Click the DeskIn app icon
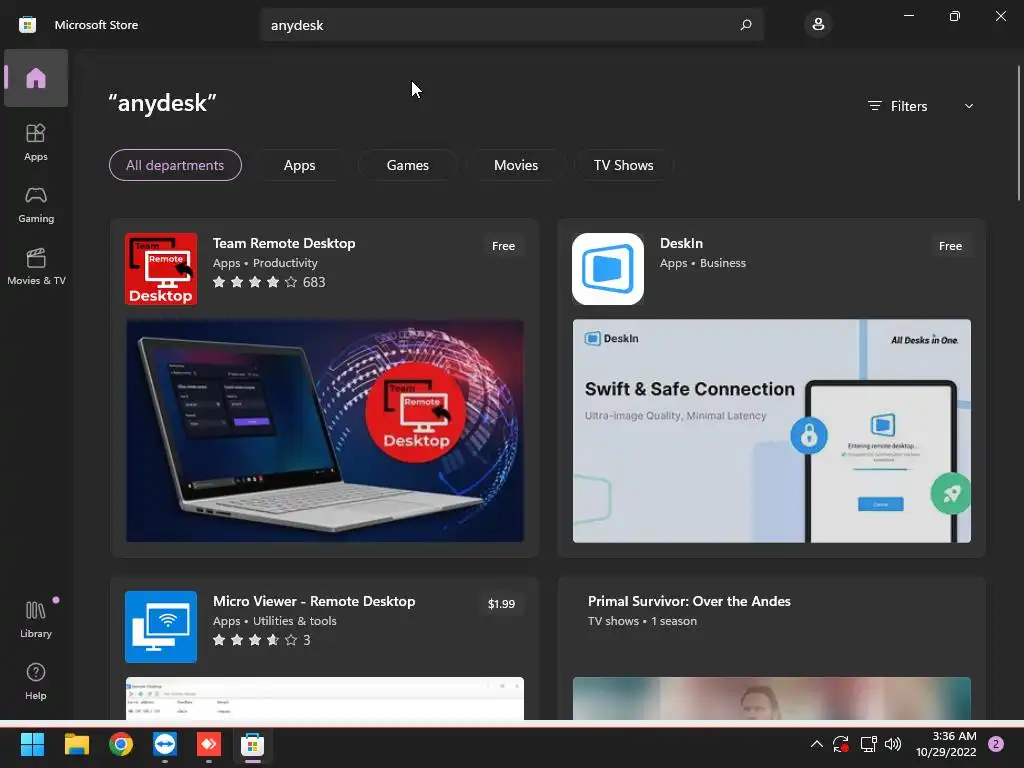 tap(608, 269)
